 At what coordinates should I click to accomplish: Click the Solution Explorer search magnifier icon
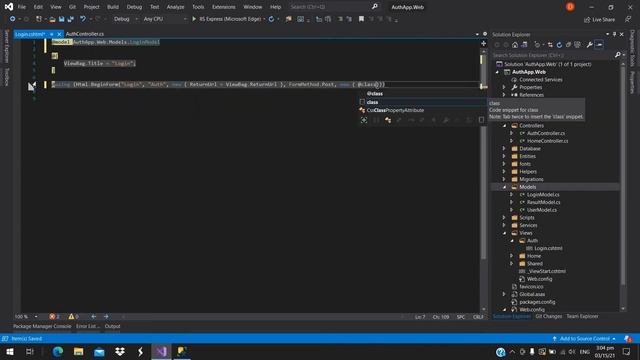pos(618,55)
